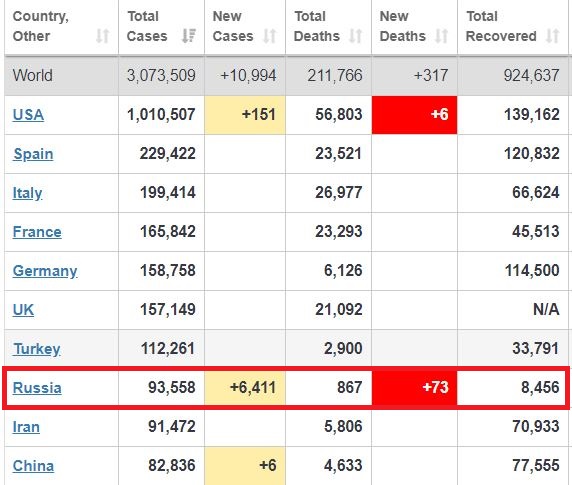572x485 pixels.
Task: Sort by New Deaths arrows icon
Action: pyautogui.click(x=442, y=36)
